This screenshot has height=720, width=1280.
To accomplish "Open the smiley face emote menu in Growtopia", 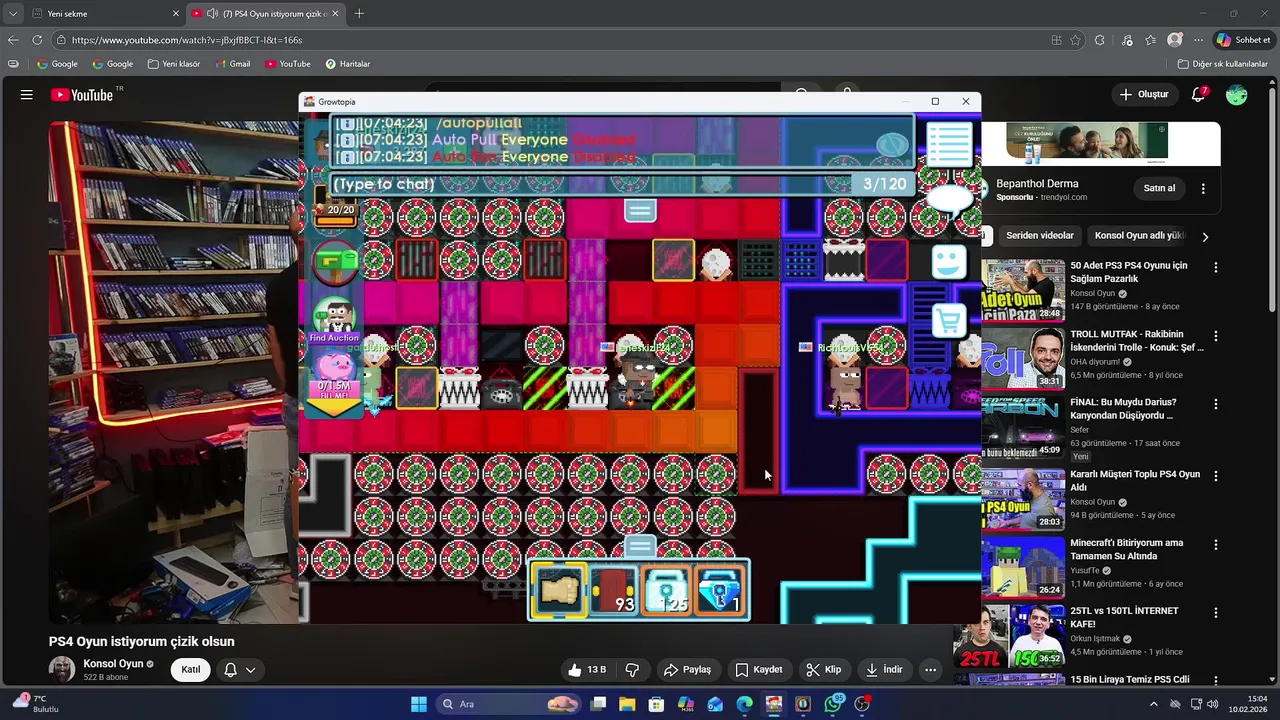I will (948, 262).
